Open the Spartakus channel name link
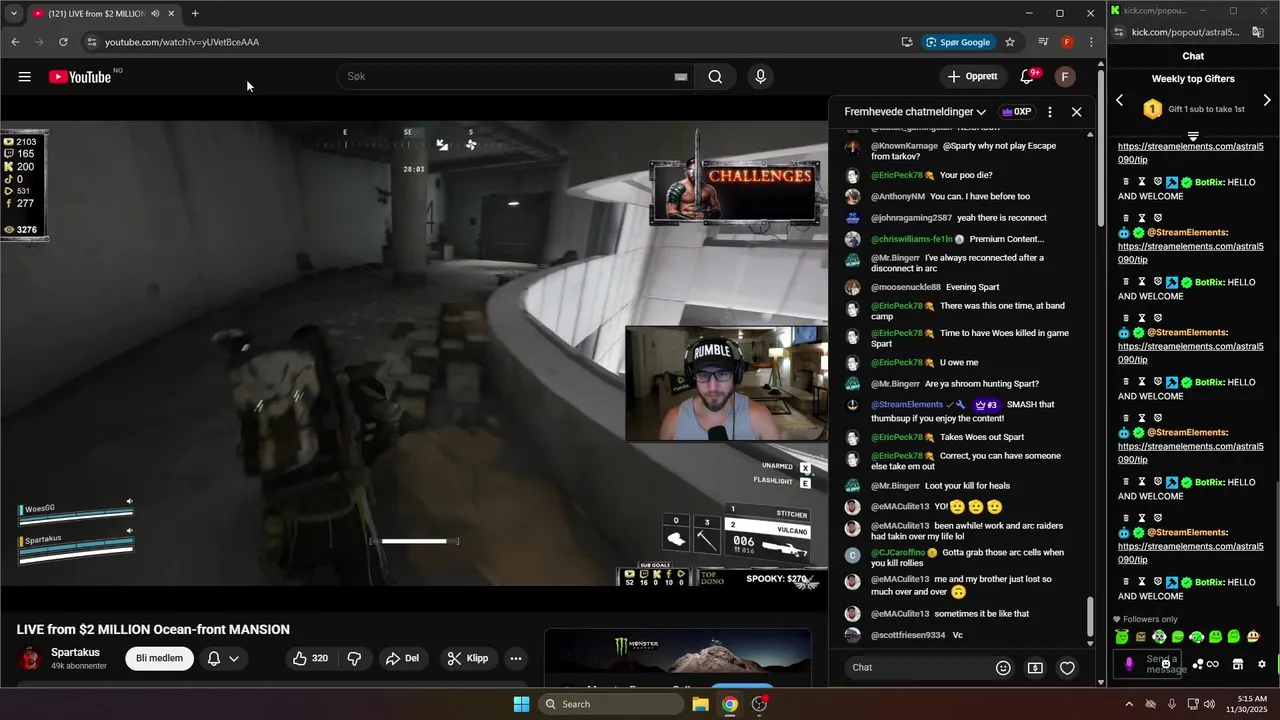 (75, 652)
